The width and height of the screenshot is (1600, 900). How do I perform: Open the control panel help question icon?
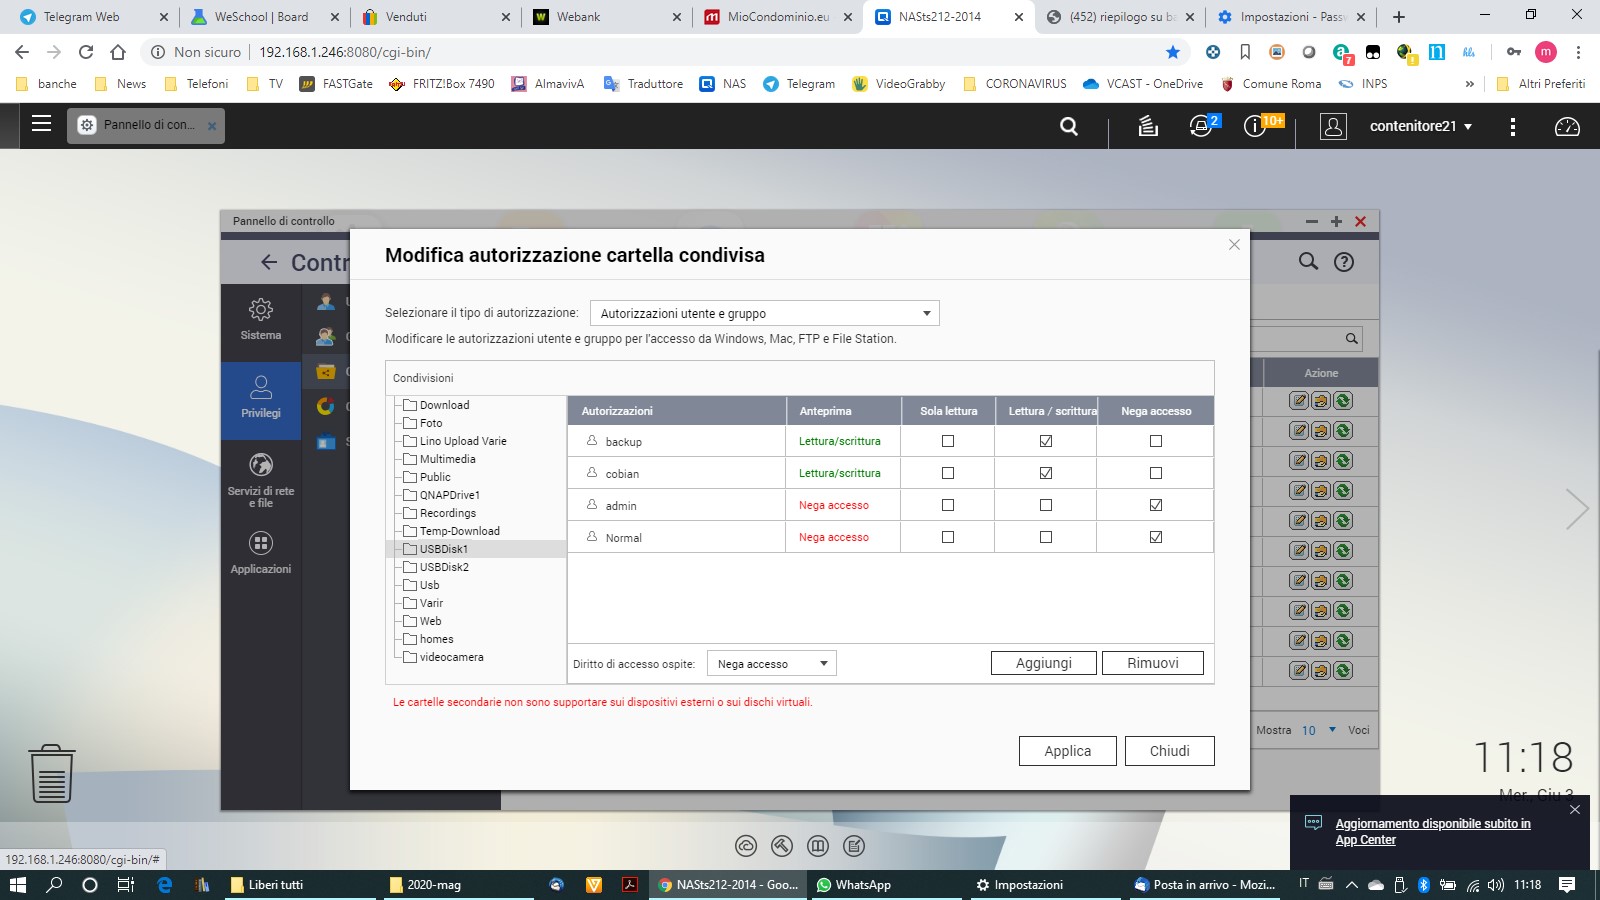[x=1344, y=262]
